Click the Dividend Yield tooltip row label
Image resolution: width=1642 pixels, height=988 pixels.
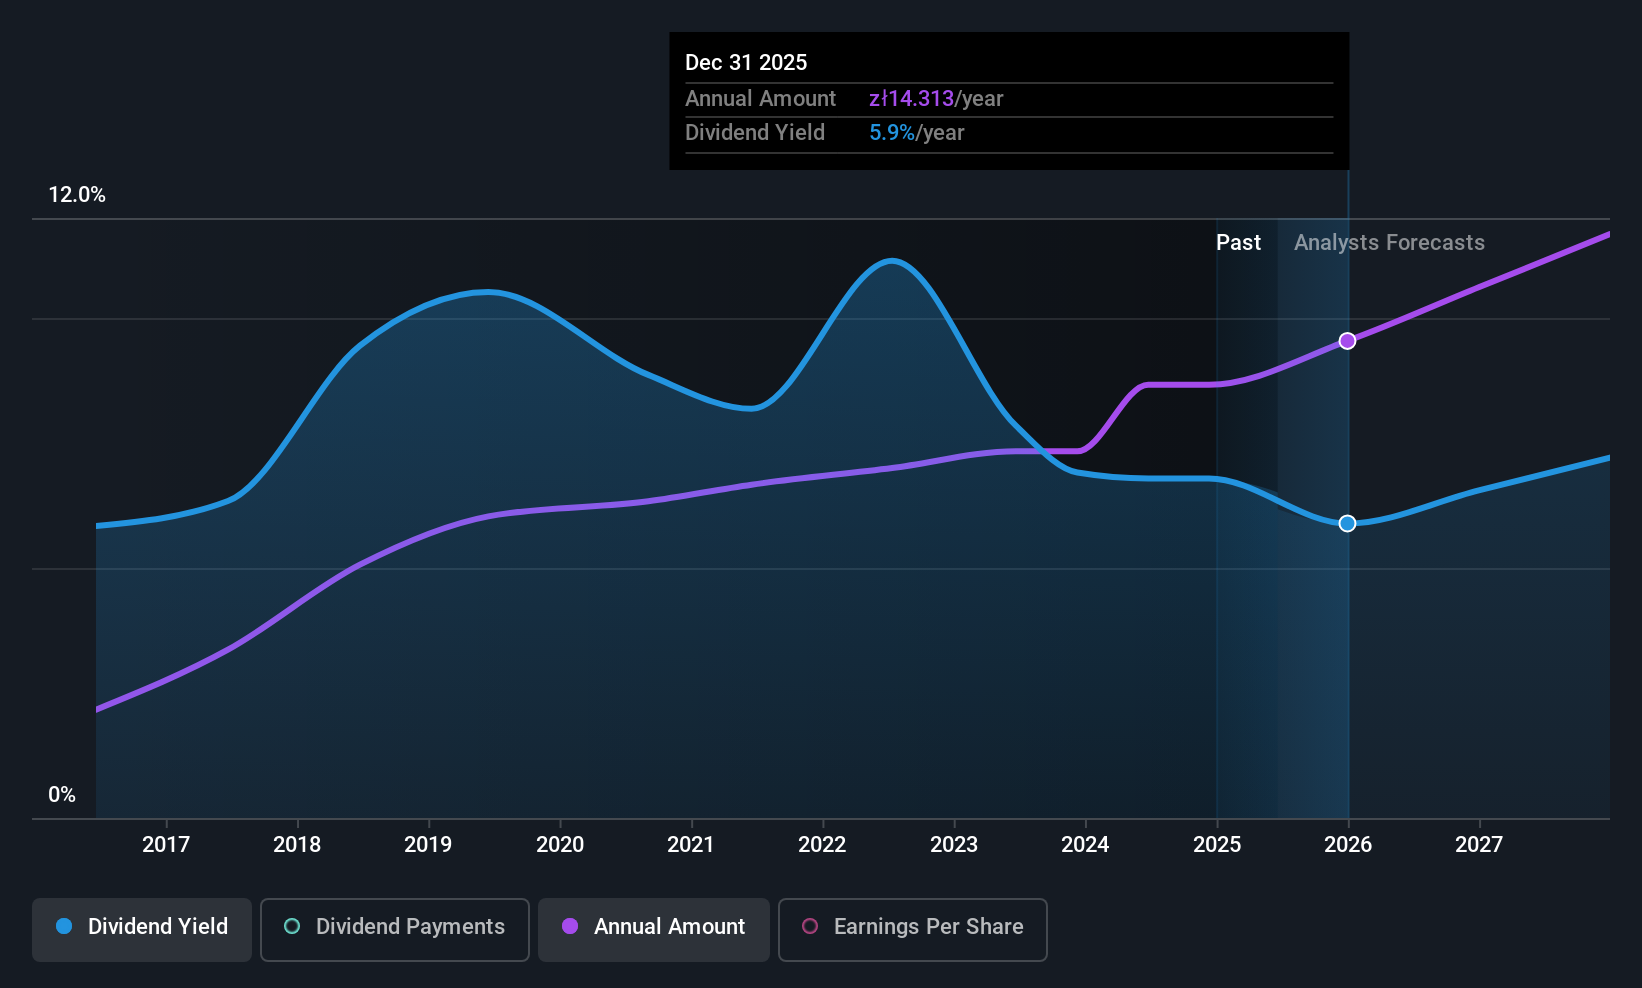(x=755, y=132)
